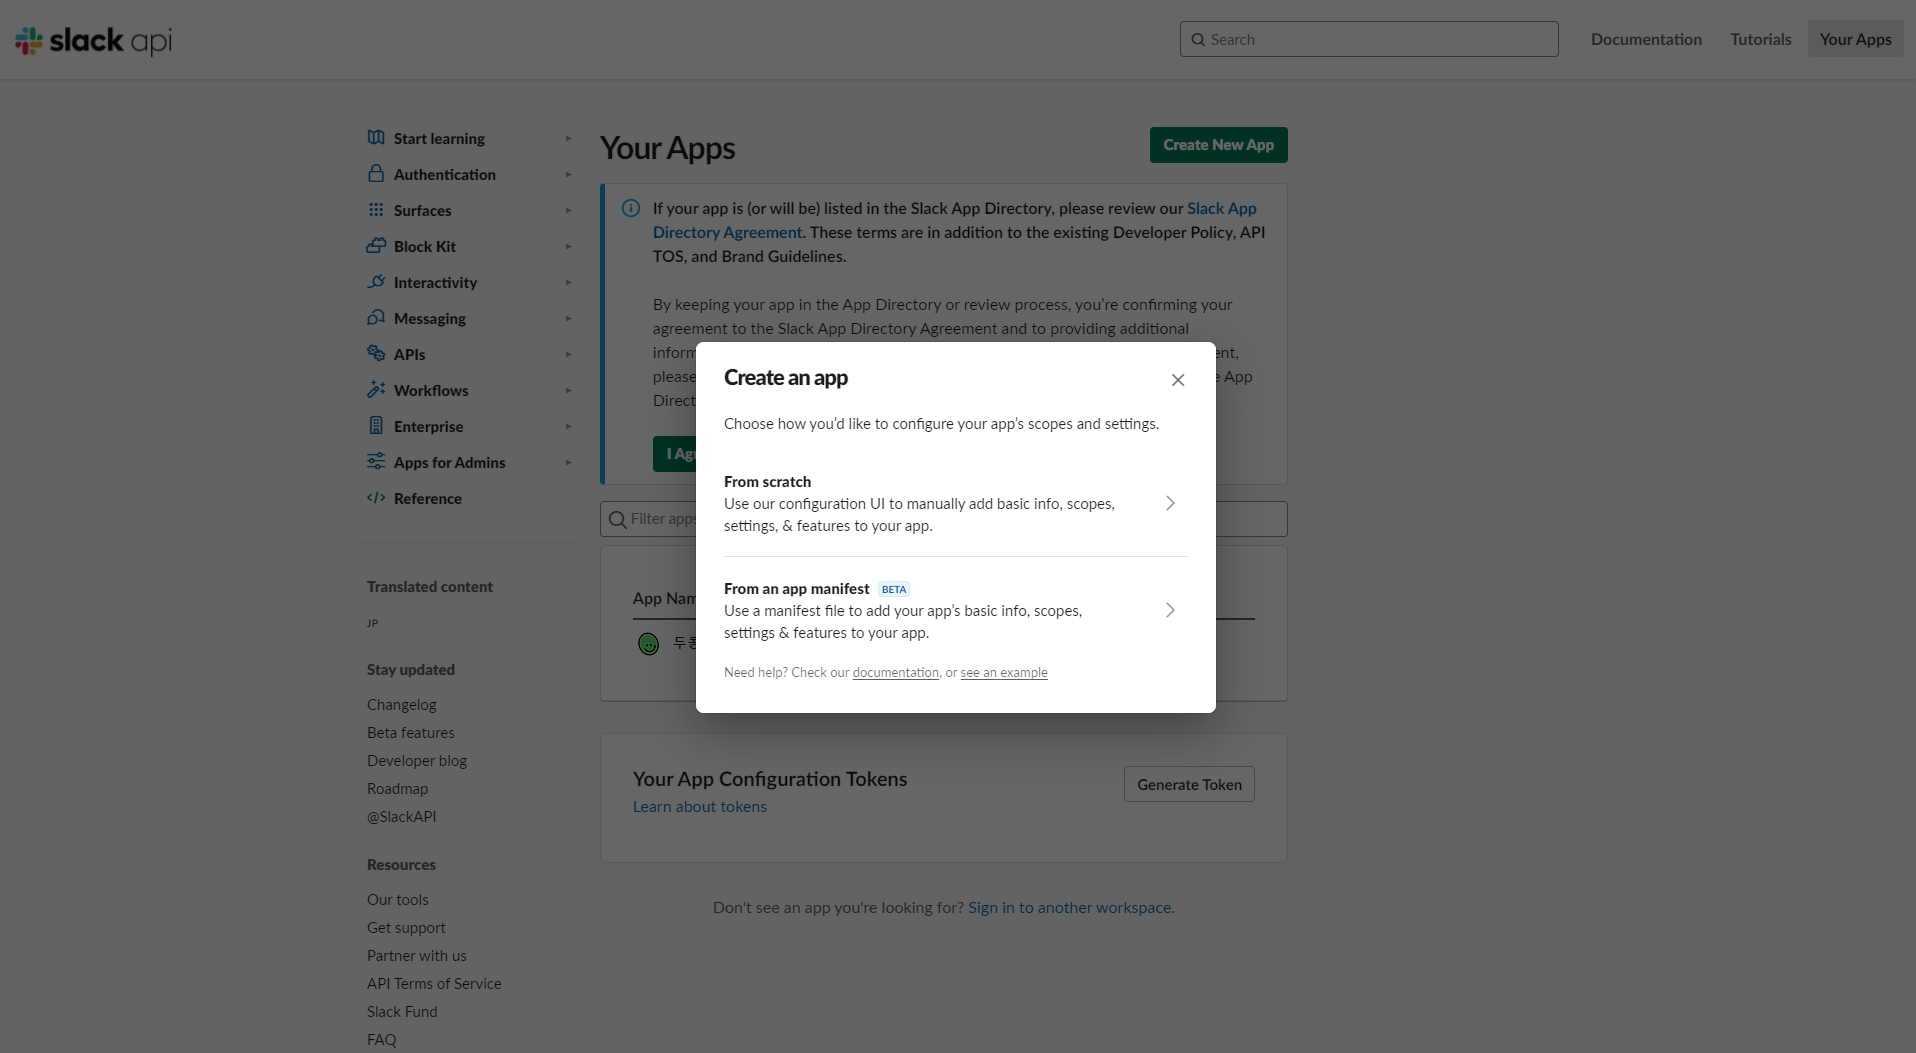Screen dimensions: 1916x1053
Task: Open the Roadmap link
Action: point(397,788)
